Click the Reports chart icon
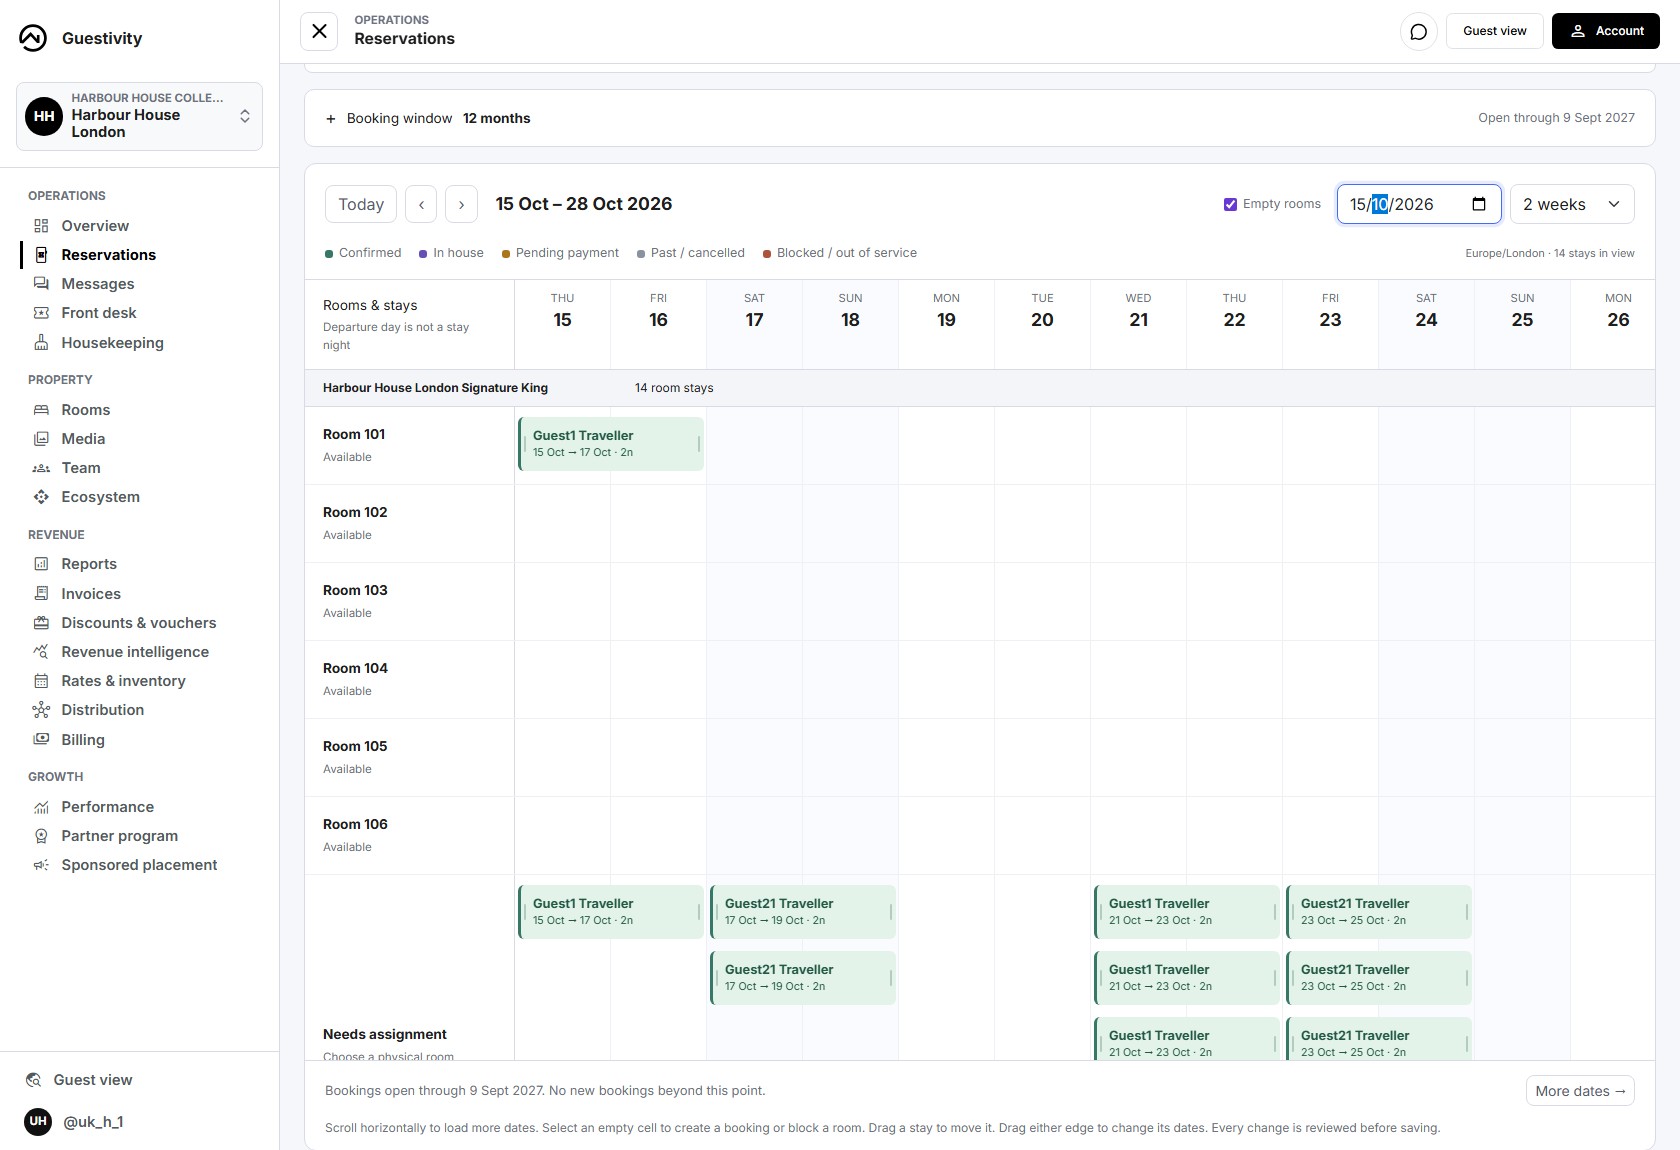The height and width of the screenshot is (1150, 1680). [41, 564]
